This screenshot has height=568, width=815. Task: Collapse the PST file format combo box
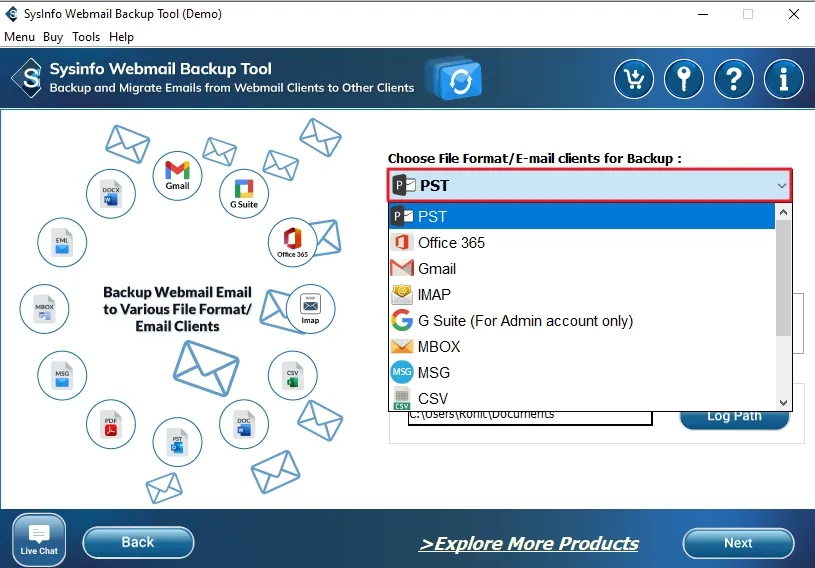[590, 186]
